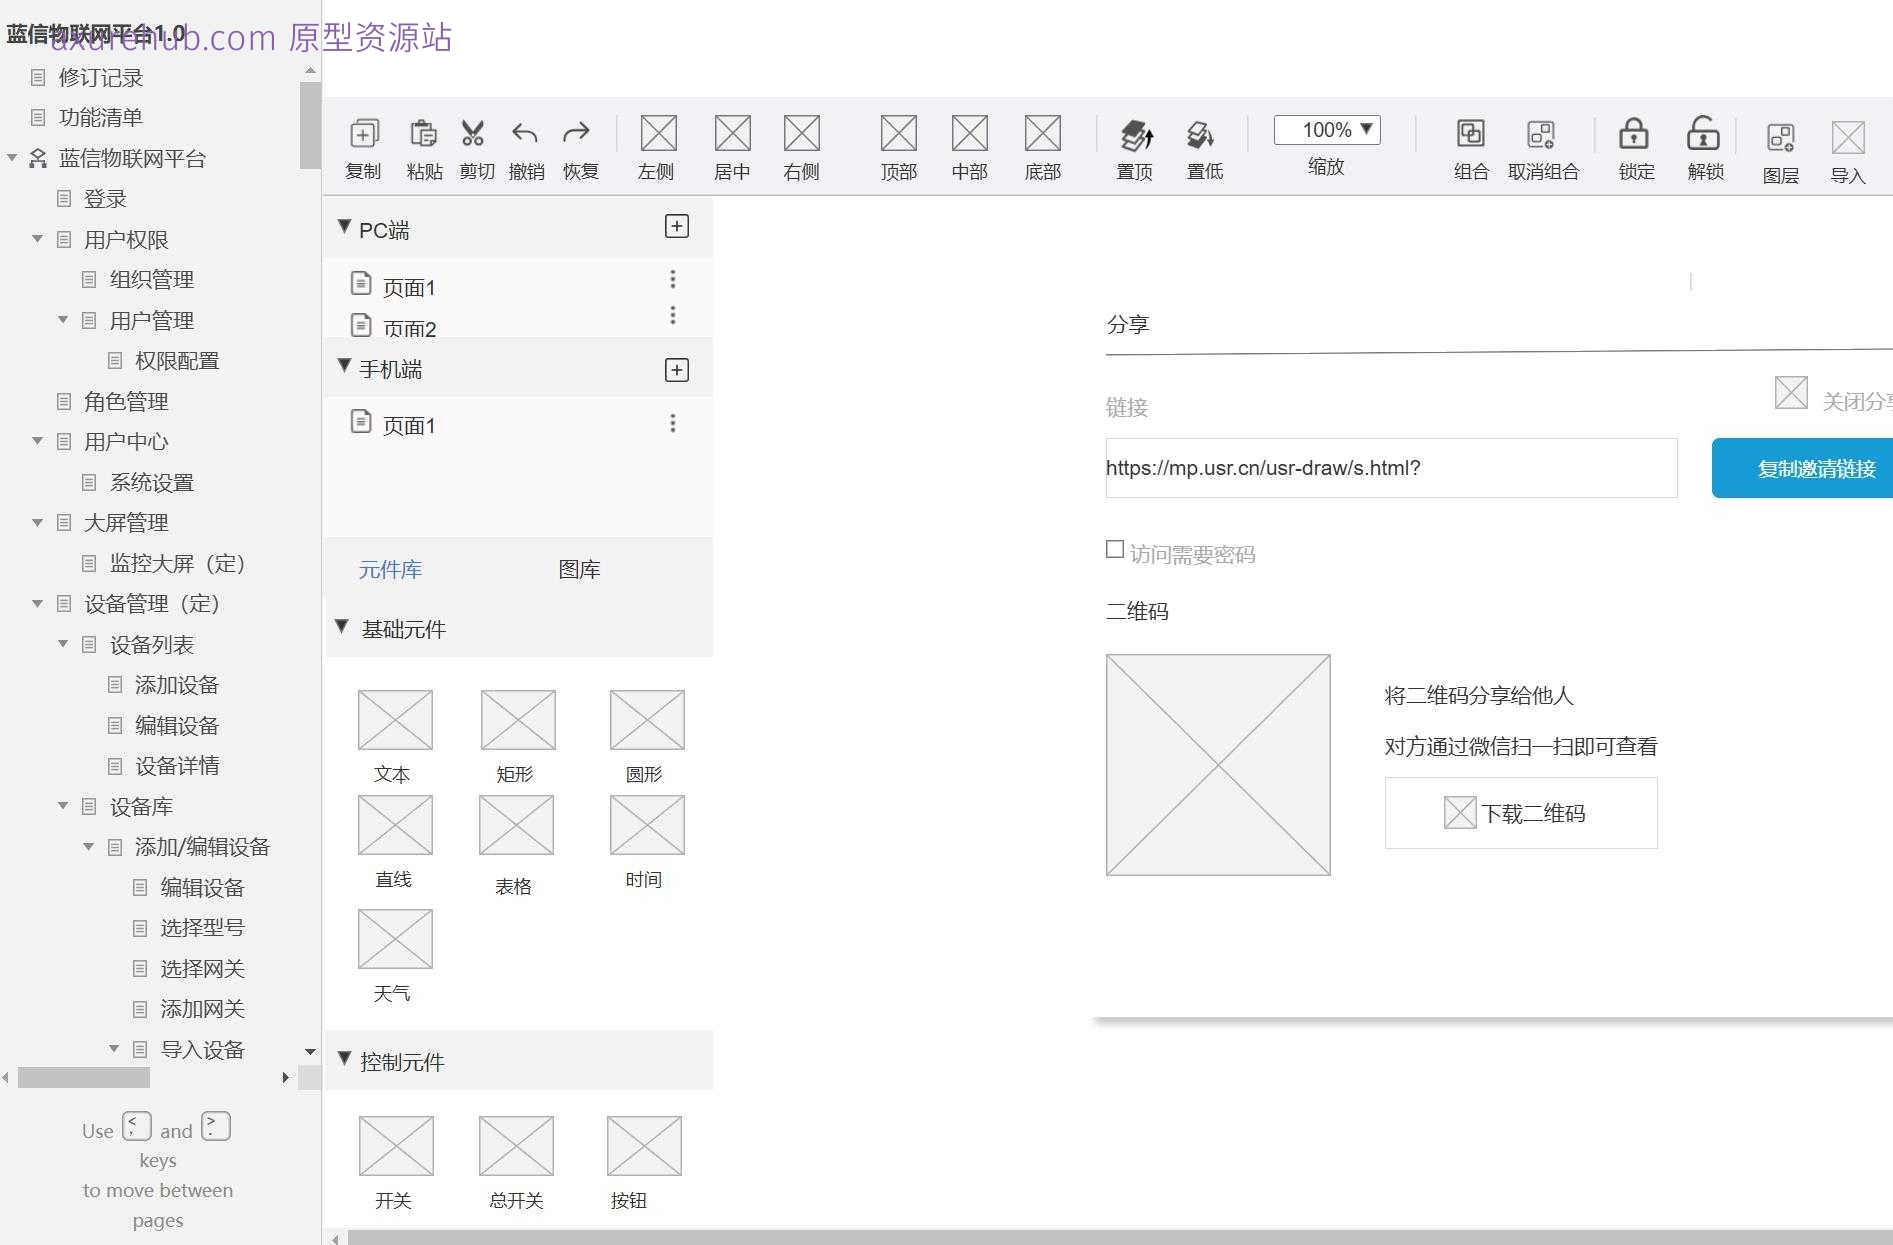
Task: Collapse the 用户管理 tree node
Action: [63, 320]
